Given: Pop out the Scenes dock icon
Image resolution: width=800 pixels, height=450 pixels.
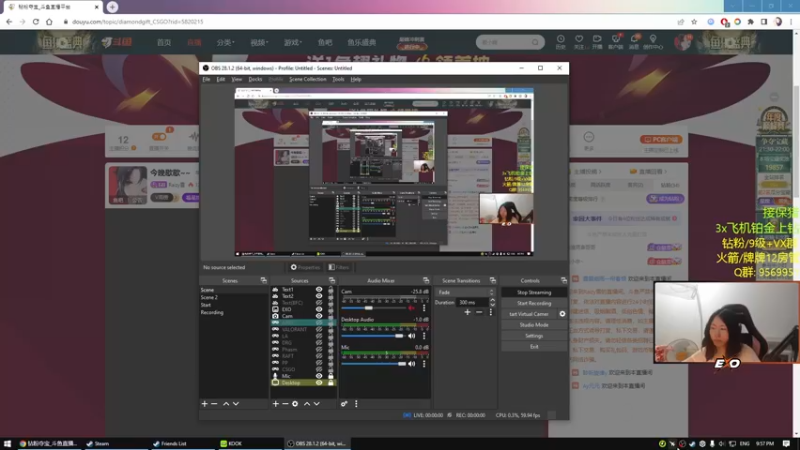Looking at the screenshot, I should (263, 280).
